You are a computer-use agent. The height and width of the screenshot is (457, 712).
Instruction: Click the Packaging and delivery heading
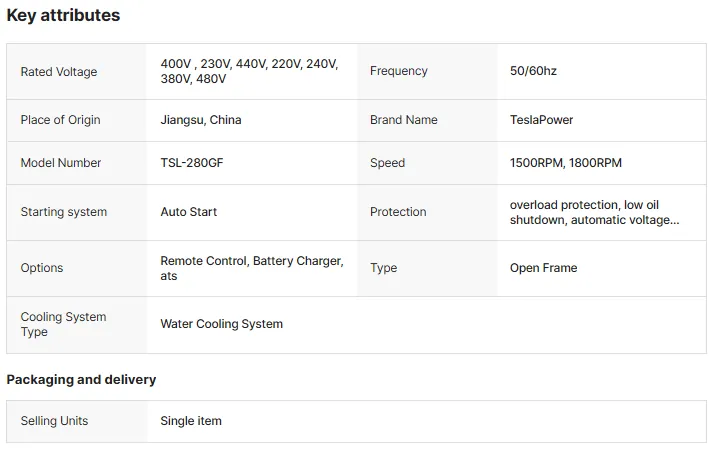coord(81,379)
